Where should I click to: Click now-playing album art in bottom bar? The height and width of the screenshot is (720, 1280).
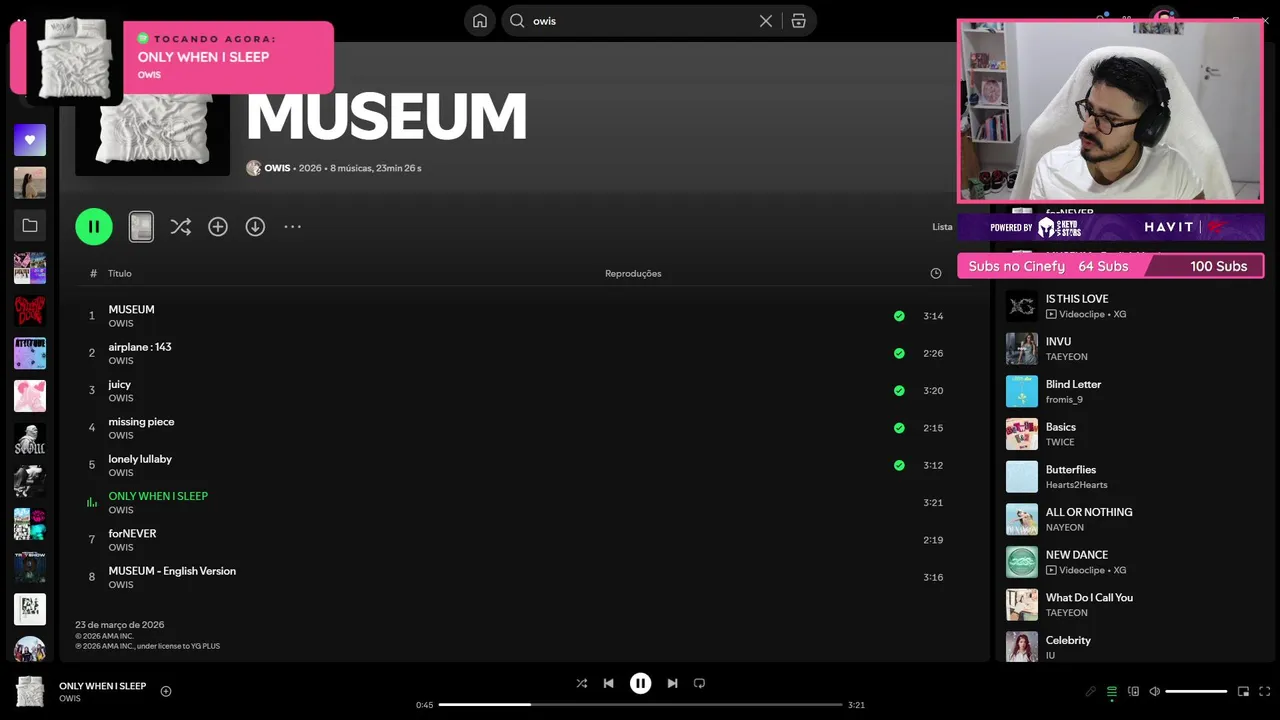pyautogui.click(x=30, y=691)
